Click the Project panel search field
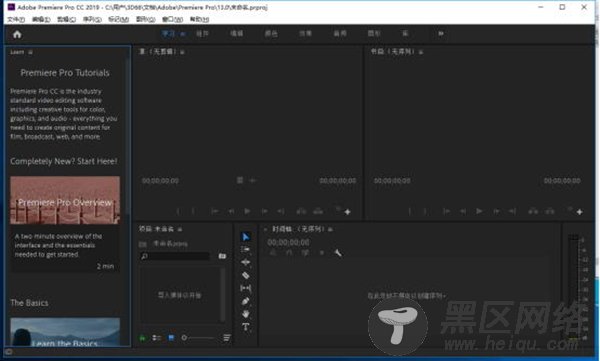Viewport: 600px width, 361px height. pos(175,256)
